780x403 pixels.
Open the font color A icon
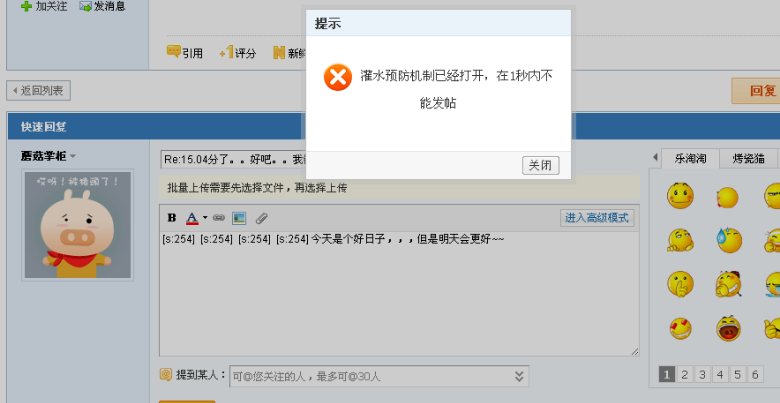click(192, 217)
